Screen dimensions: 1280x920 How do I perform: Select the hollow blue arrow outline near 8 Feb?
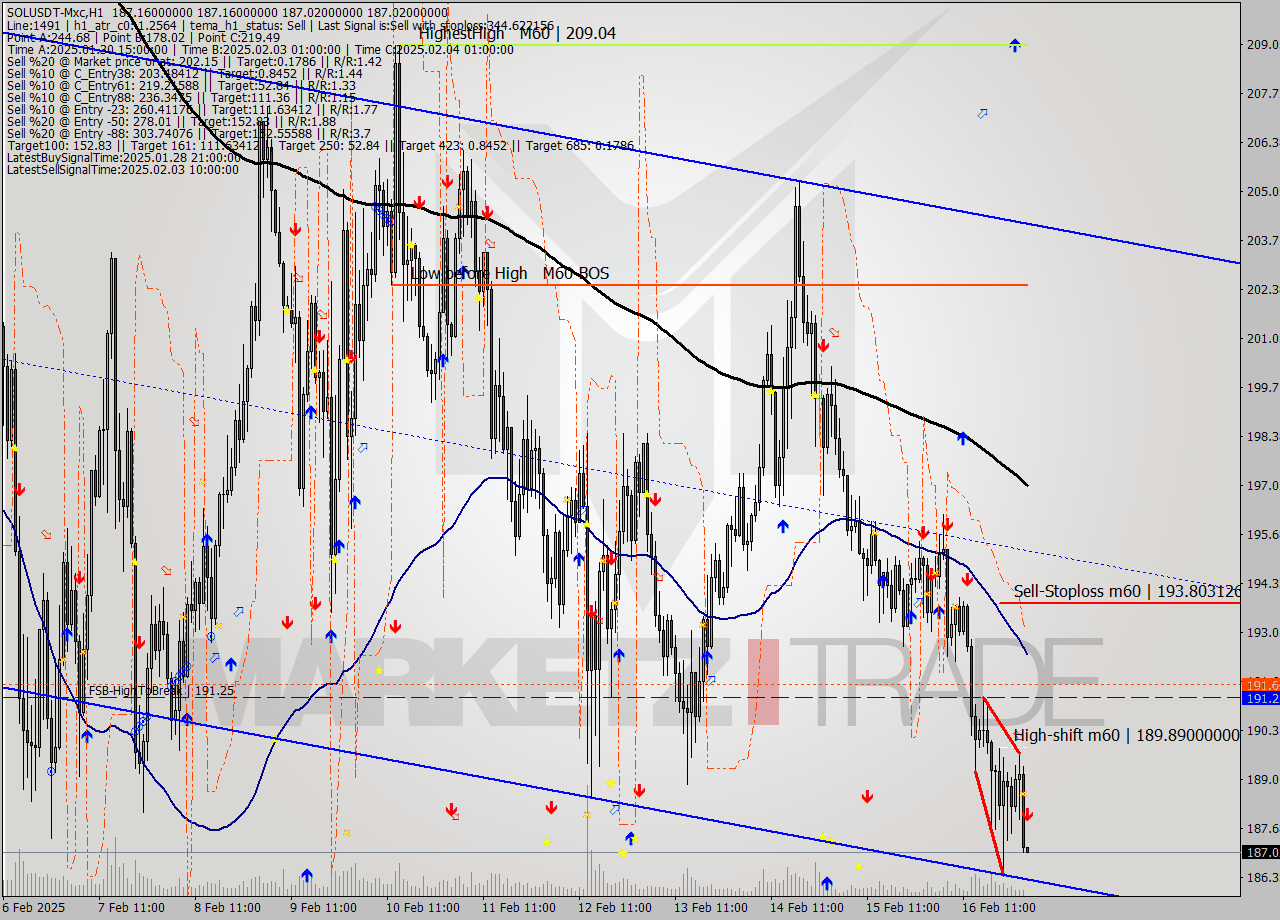tap(239, 611)
